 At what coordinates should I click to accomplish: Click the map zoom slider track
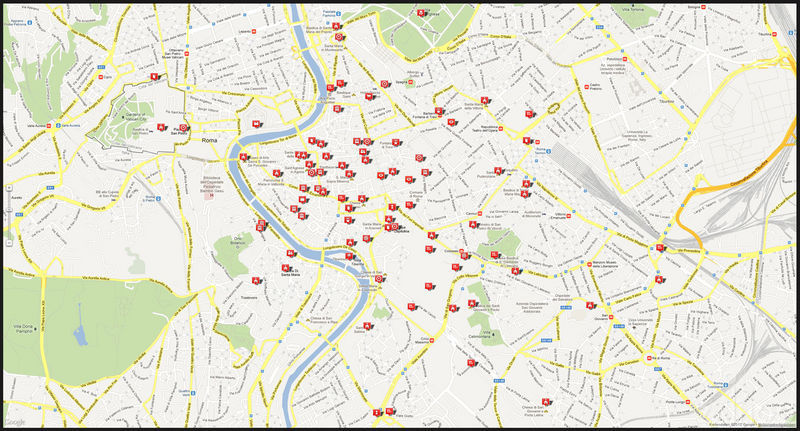click(x=9, y=216)
